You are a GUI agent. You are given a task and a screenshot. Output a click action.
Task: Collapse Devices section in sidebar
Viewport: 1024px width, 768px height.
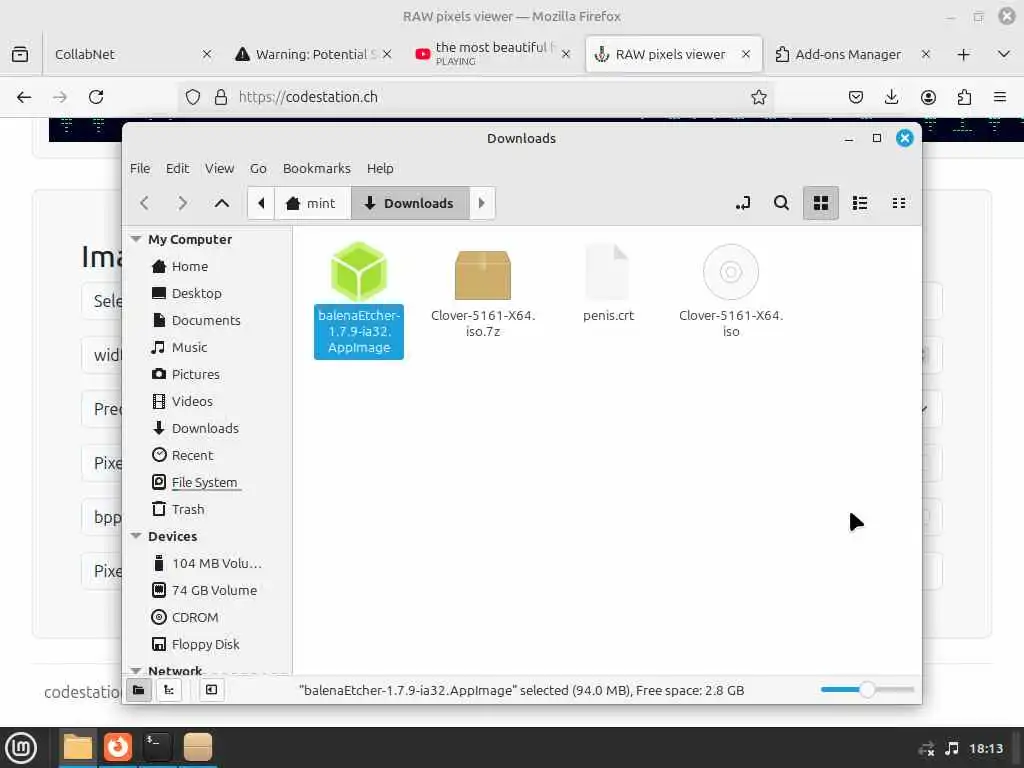(x=136, y=536)
